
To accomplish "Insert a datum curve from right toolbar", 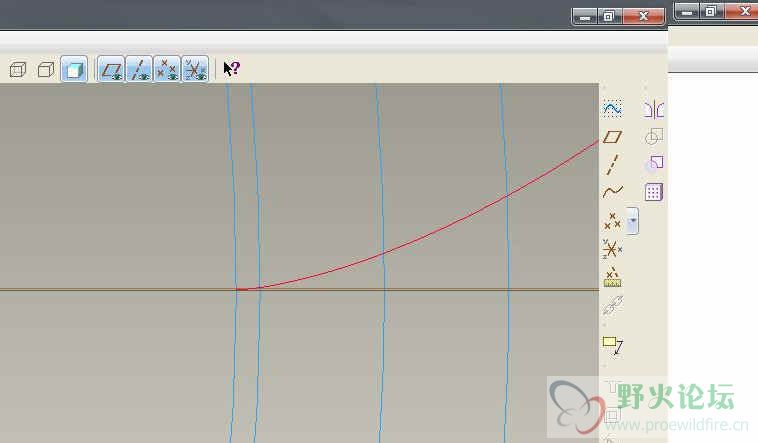I will point(612,192).
